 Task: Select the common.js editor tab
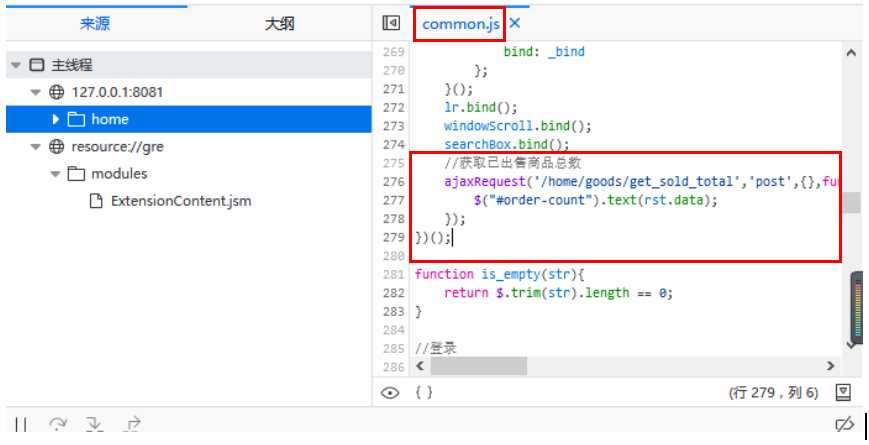[461, 24]
